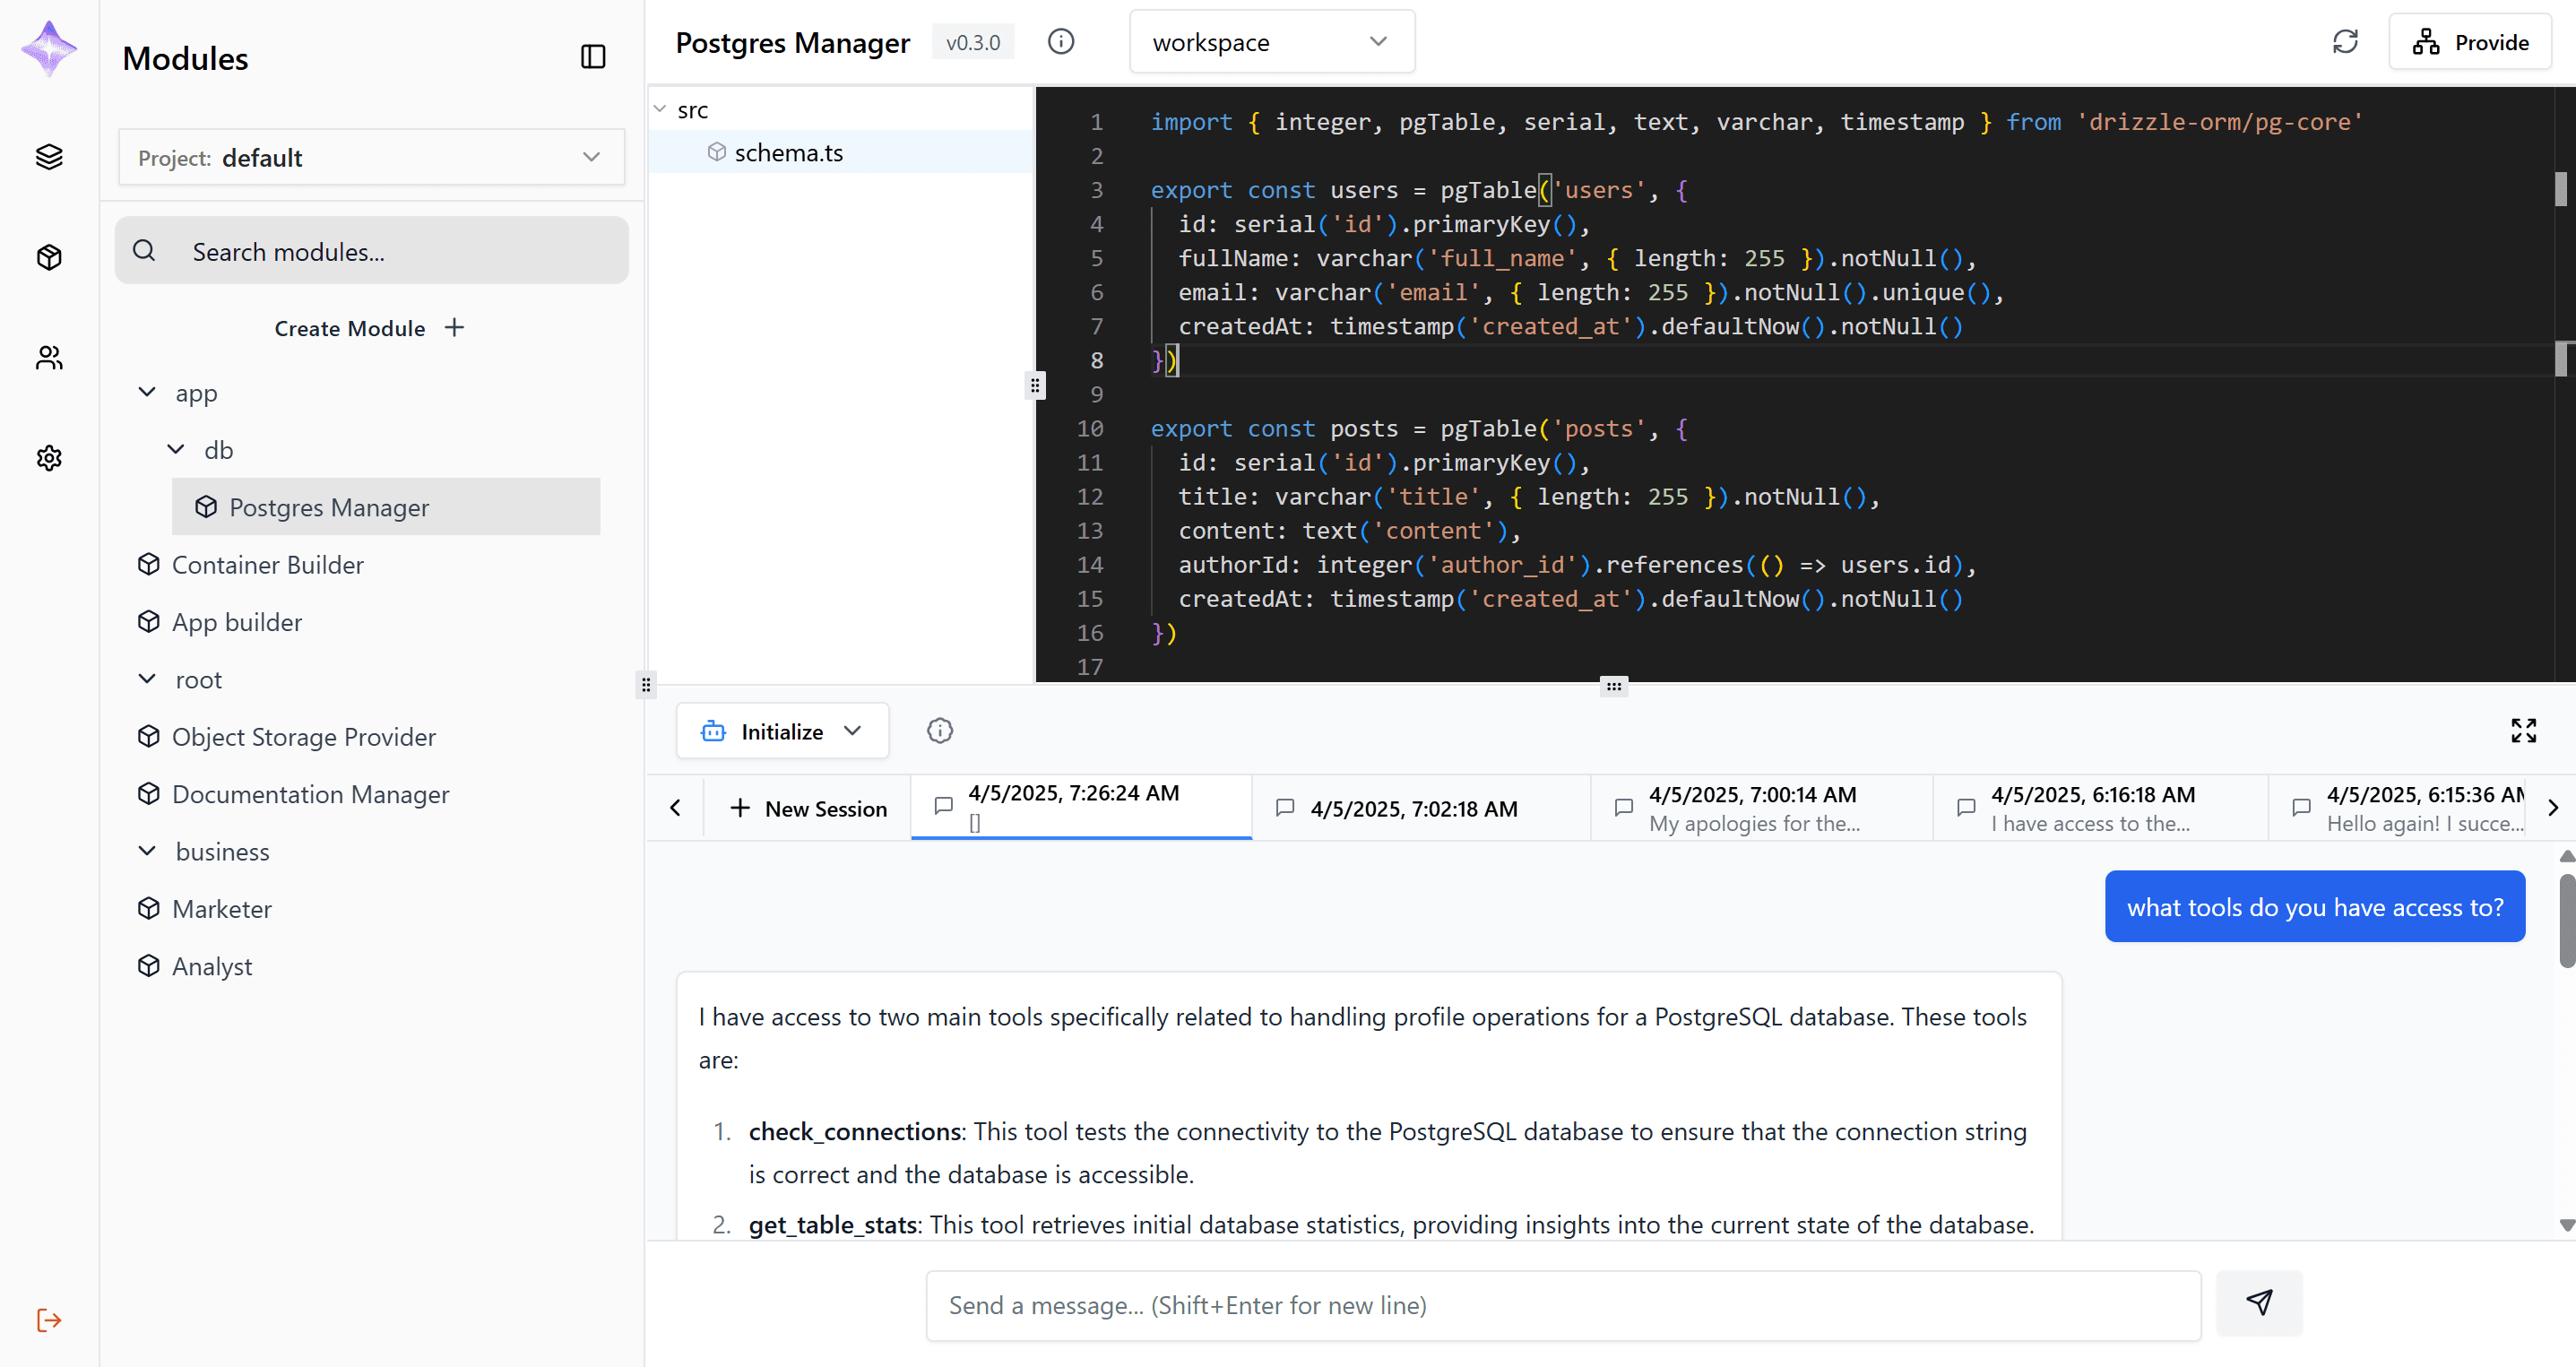Click the info icon beside Initialize

940,731
